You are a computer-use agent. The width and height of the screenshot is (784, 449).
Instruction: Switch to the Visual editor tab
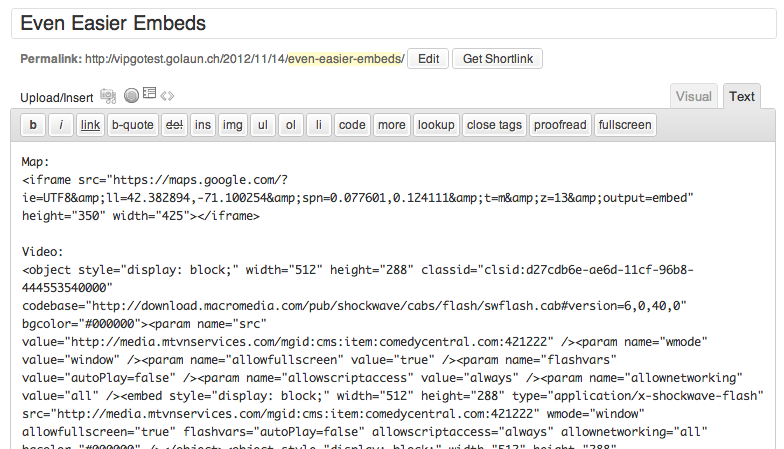[694, 96]
